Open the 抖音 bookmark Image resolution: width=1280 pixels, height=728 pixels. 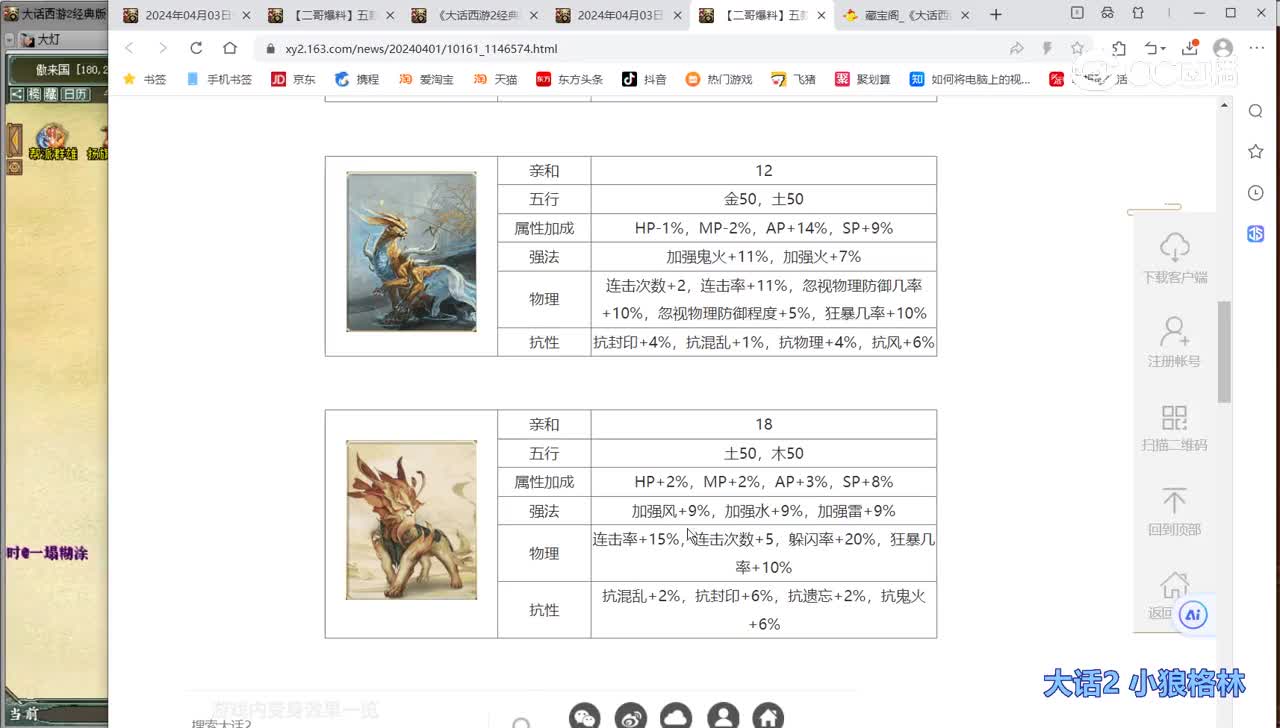pyautogui.click(x=644, y=79)
